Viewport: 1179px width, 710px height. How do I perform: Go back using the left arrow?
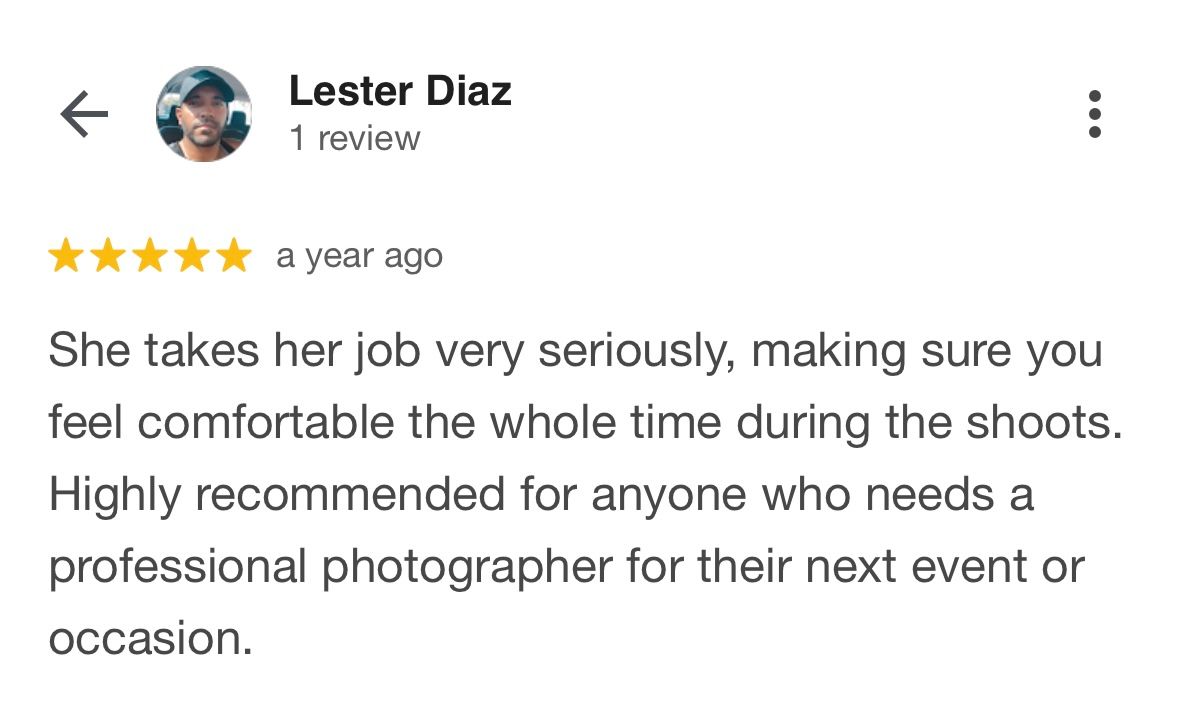(84, 114)
